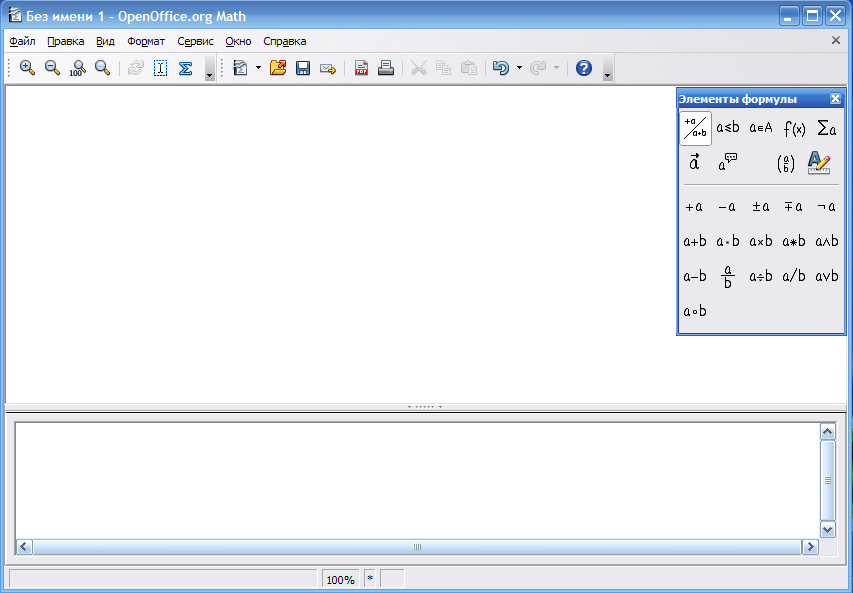
Task: Insert the division fraction a over b
Action: pyautogui.click(x=728, y=276)
